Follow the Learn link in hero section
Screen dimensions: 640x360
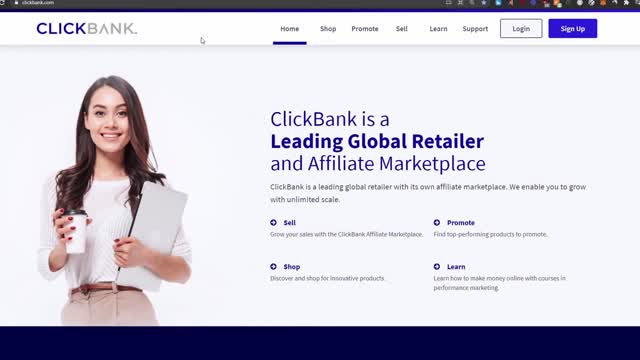(456, 267)
